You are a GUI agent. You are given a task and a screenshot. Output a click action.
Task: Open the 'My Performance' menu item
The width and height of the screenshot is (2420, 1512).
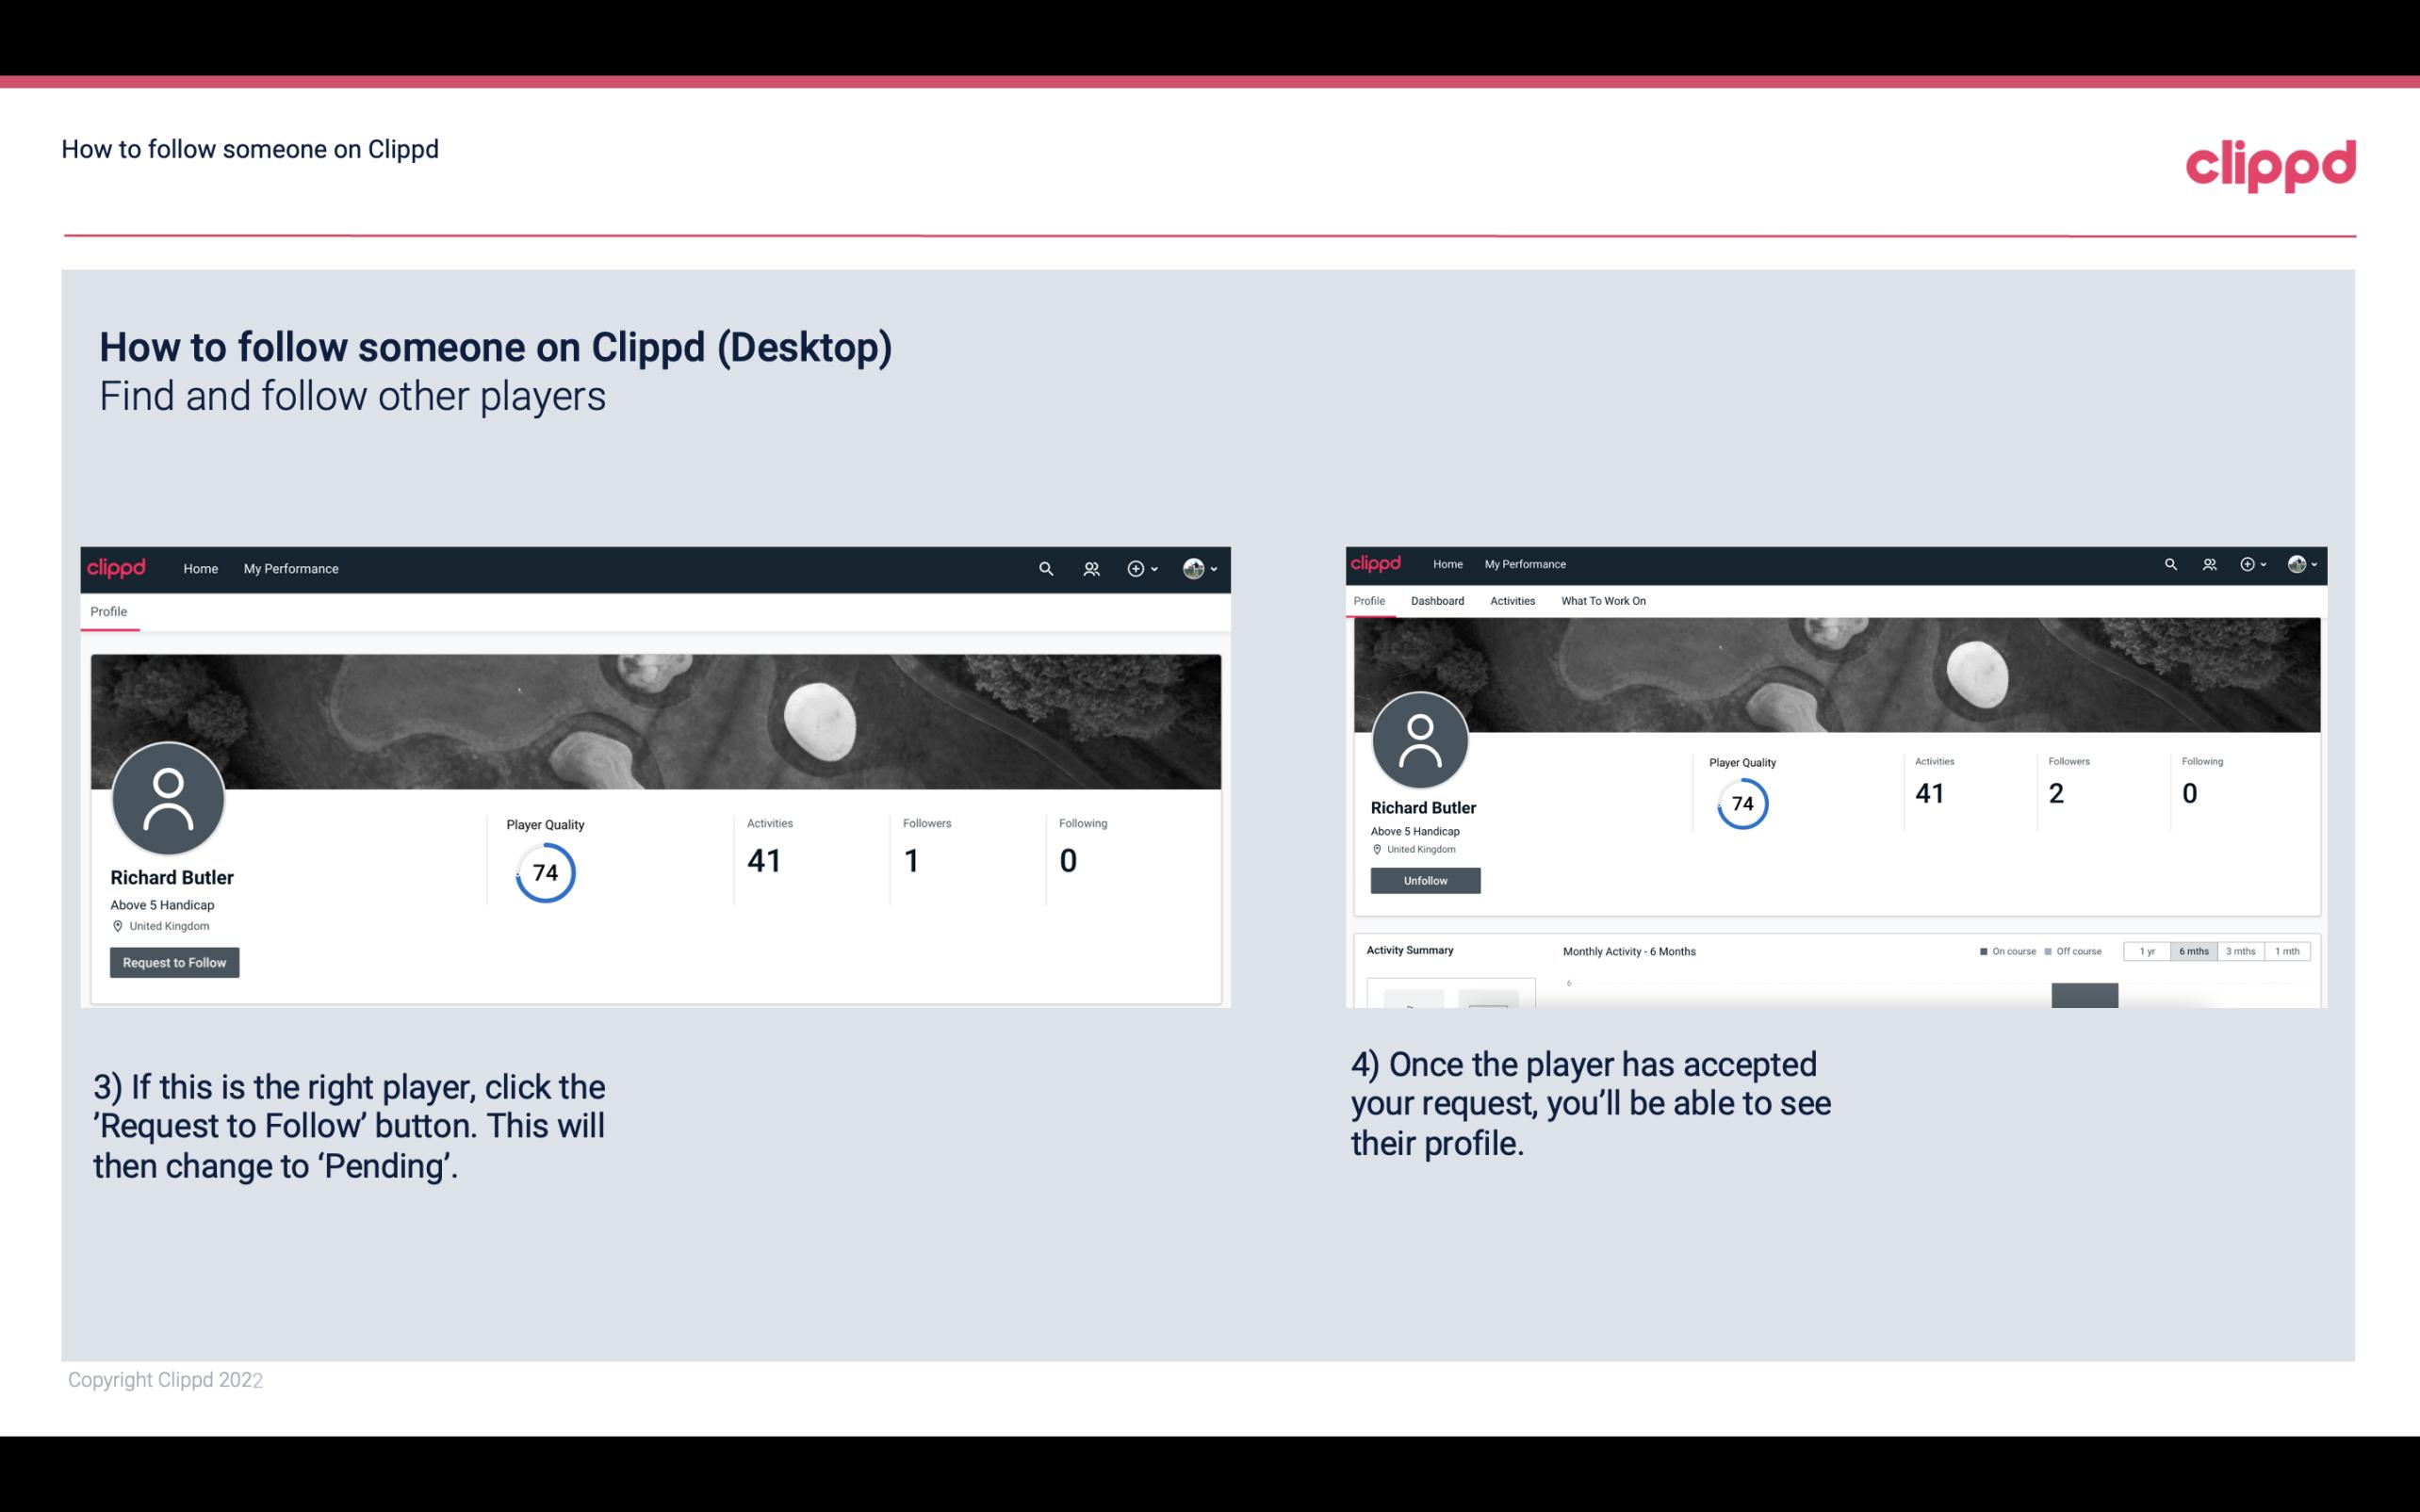point(289,568)
